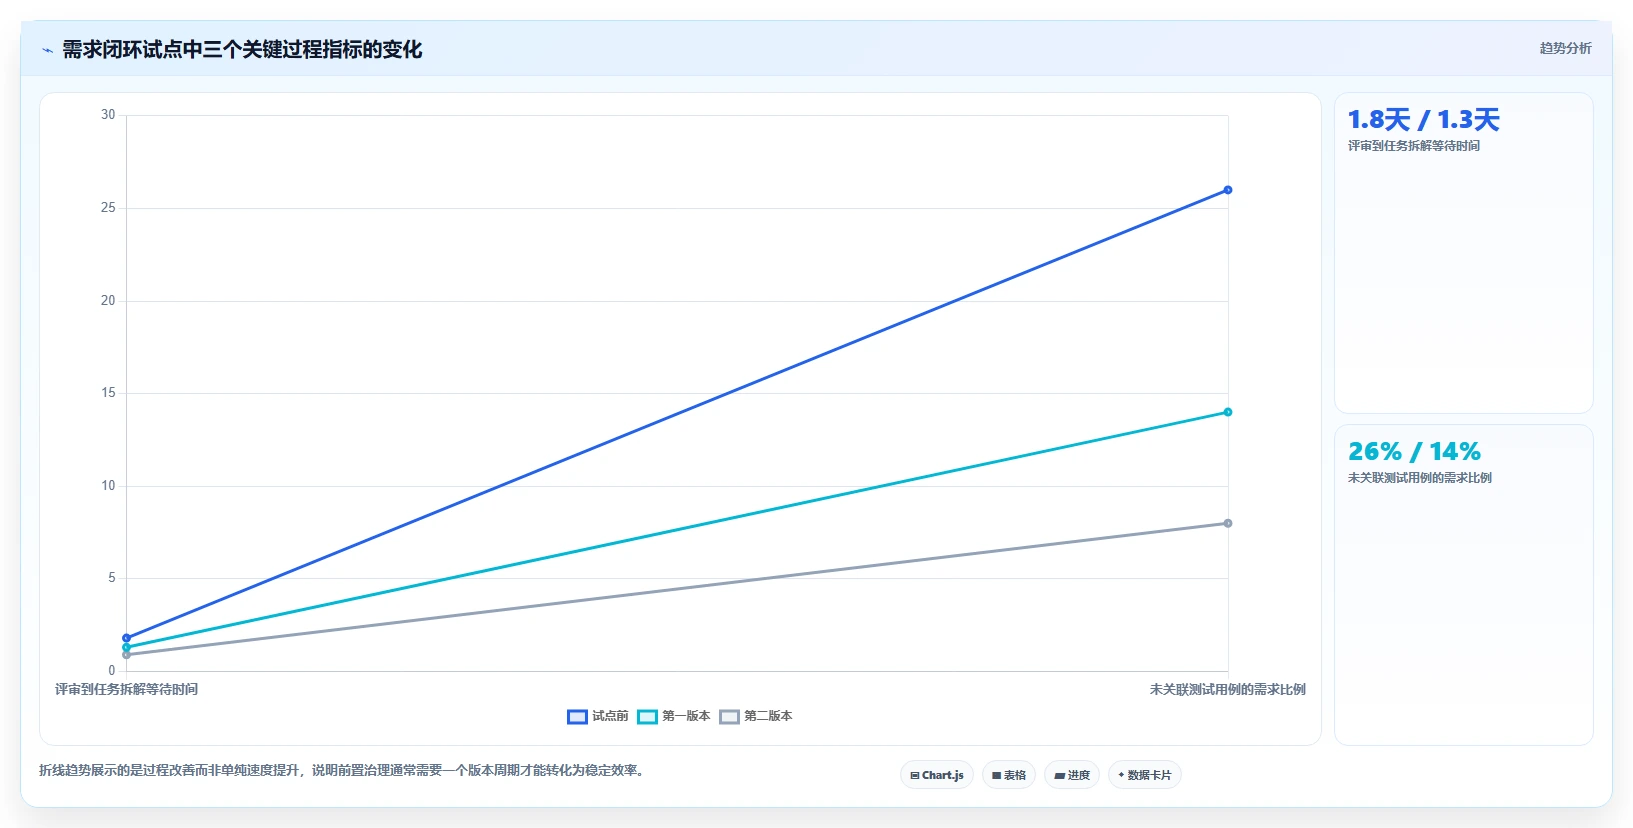
Task: Select the 第二版本 data point at value 8
Action: click(1228, 523)
